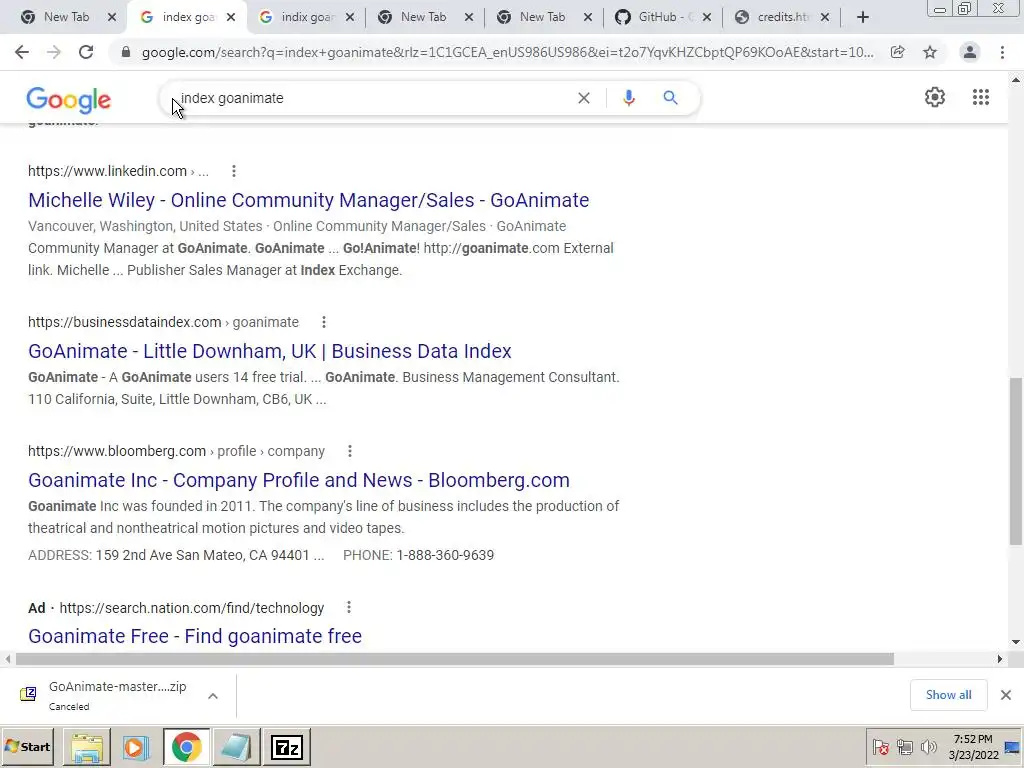Open 7-Zip from the taskbar
Viewport: 1024px width, 768px height.
(287, 747)
